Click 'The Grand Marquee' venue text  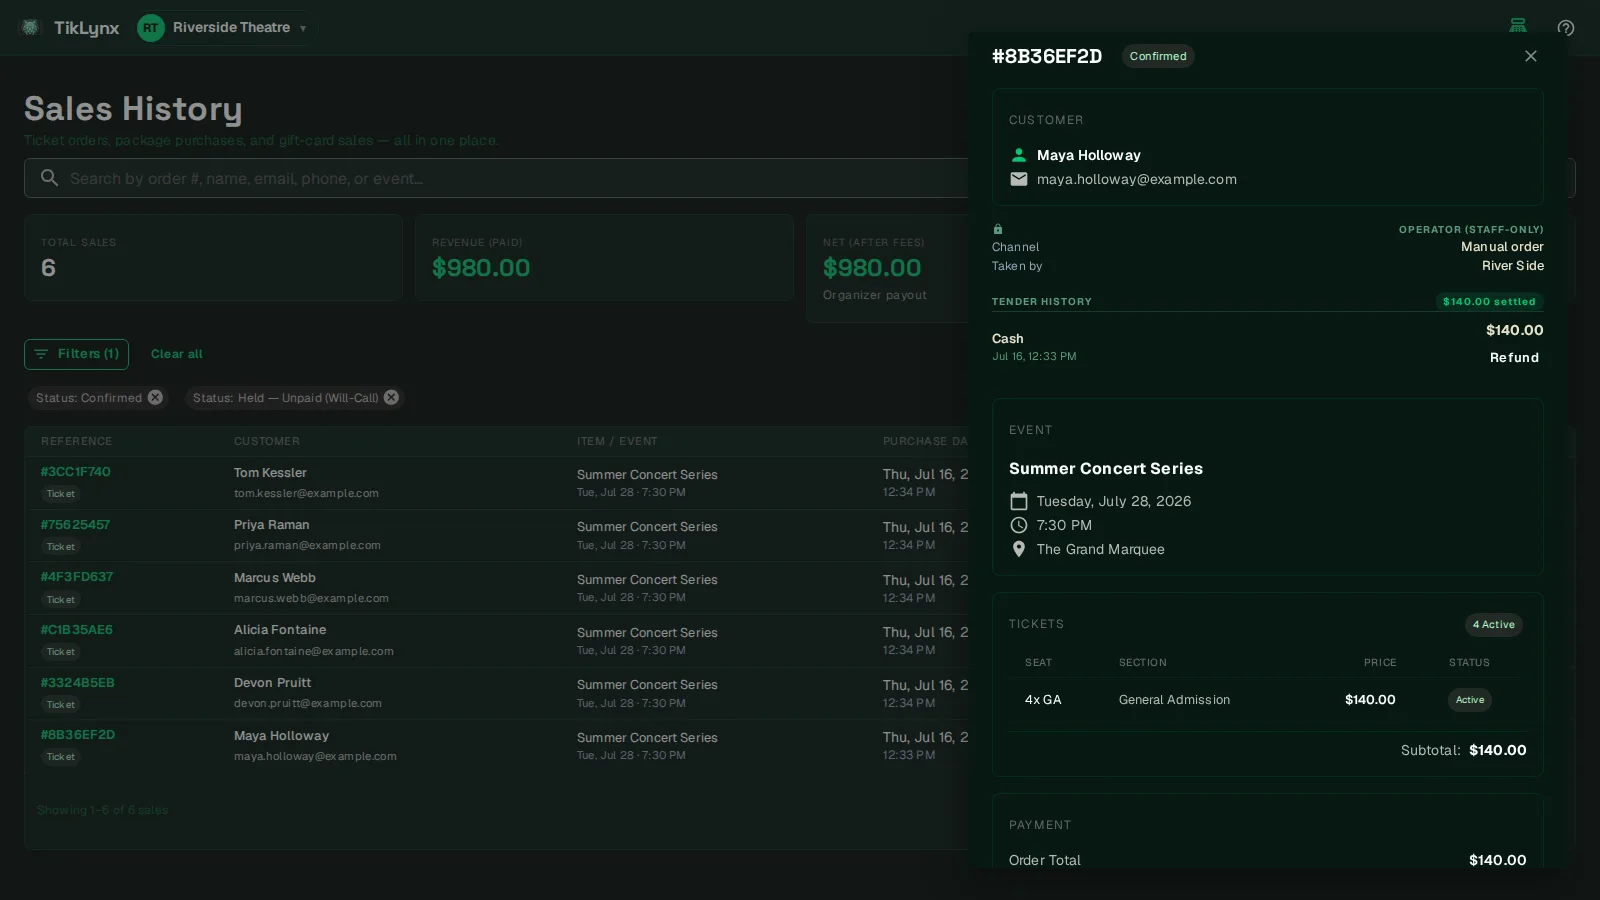point(1101,549)
